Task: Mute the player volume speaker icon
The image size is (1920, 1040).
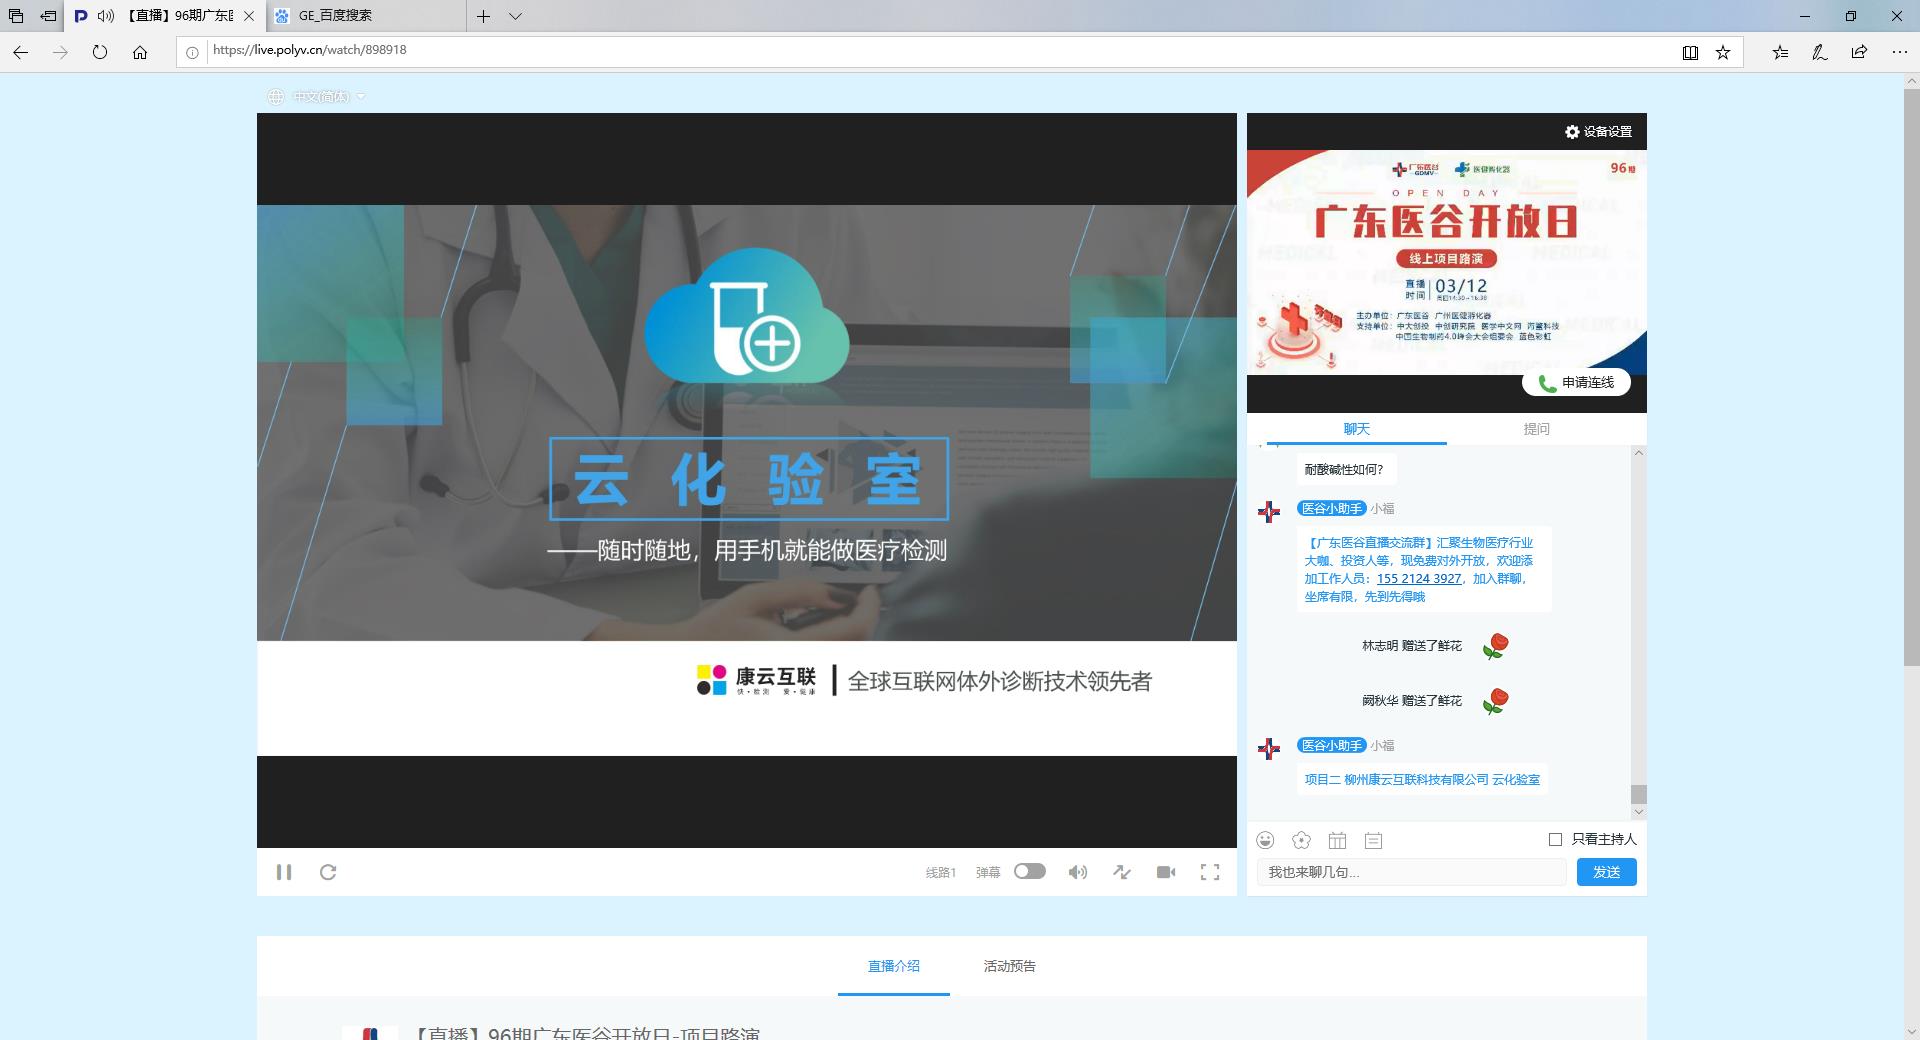Action: 1077,872
